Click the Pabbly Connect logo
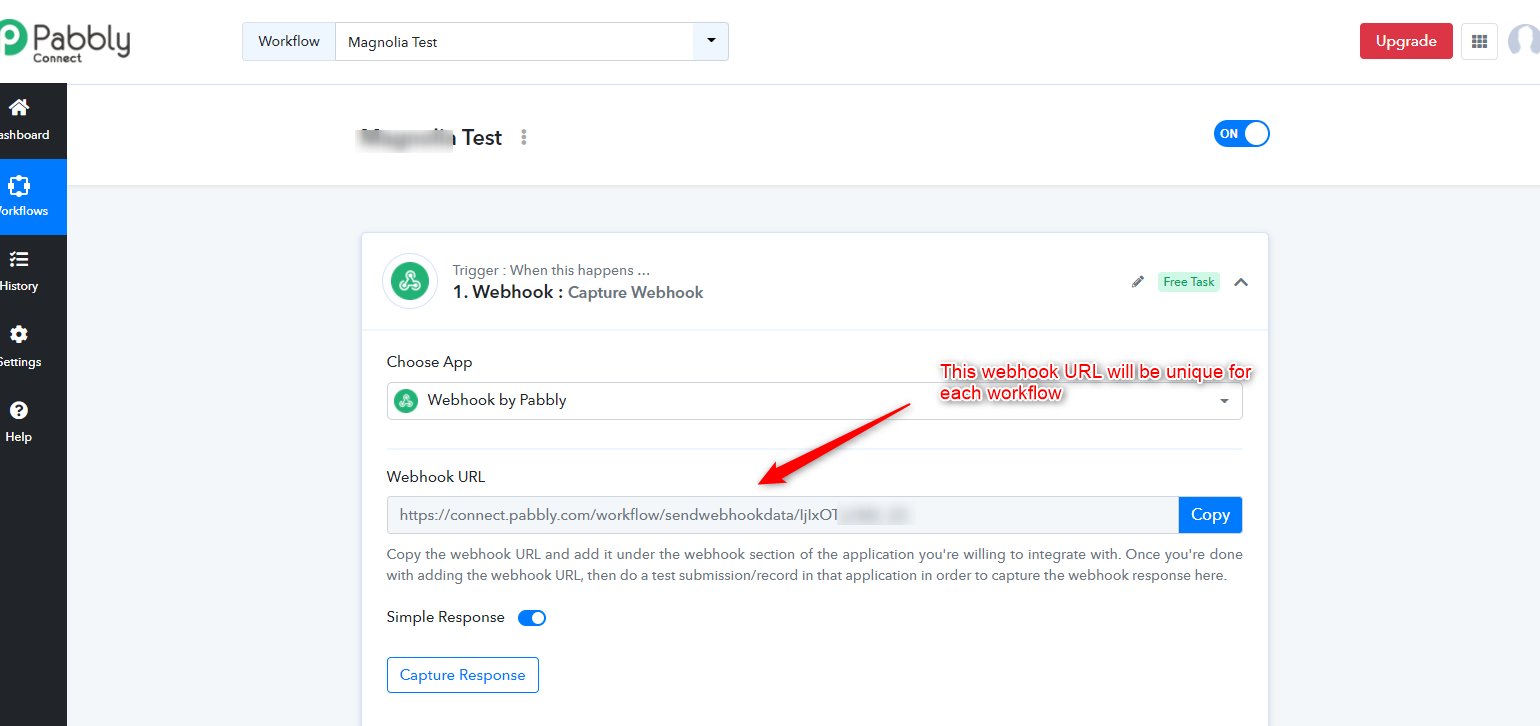Screen dimensions: 1540x726 [66, 41]
